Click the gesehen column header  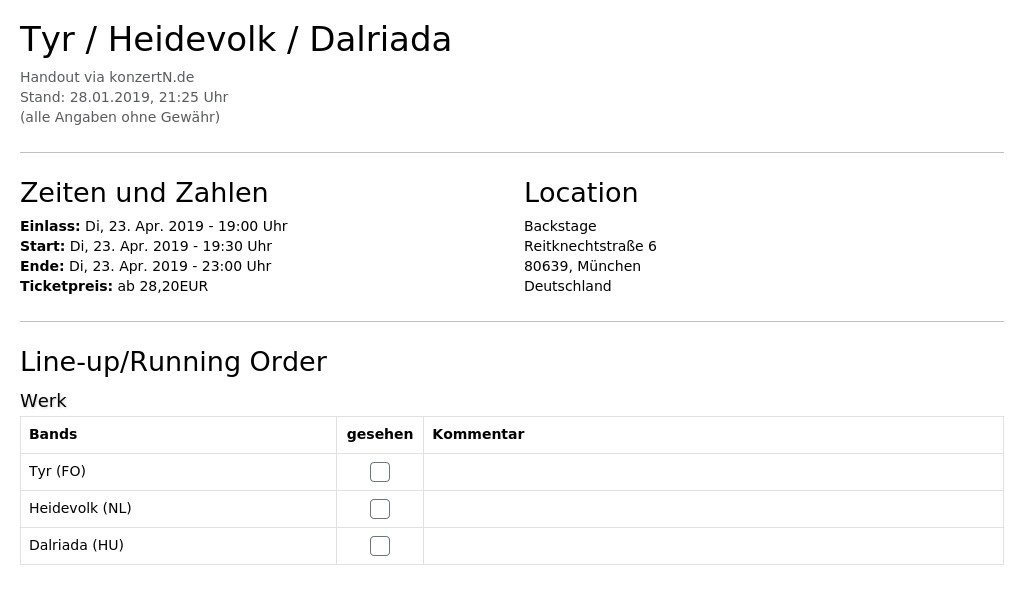point(379,434)
